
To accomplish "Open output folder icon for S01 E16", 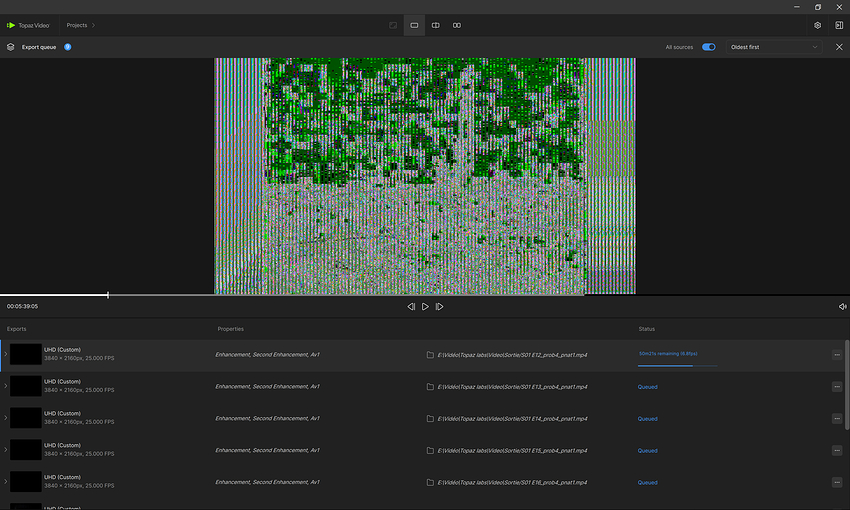I will (430, 482).
